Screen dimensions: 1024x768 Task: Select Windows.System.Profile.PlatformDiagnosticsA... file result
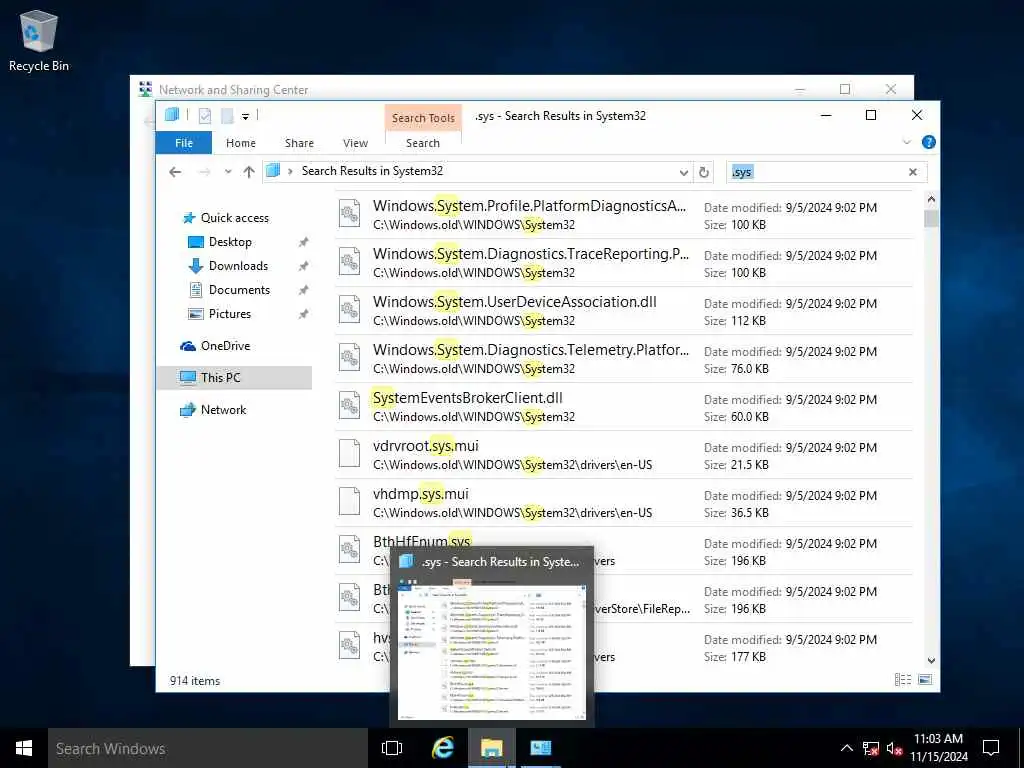tap(624, 215)
